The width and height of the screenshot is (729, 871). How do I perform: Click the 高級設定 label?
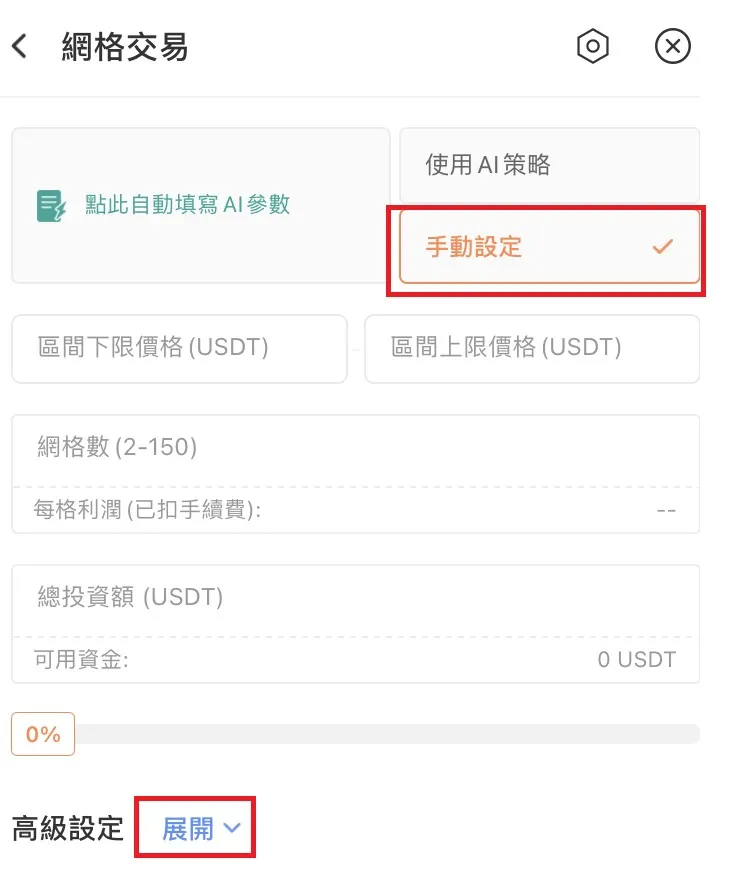(x=66, y=828)
